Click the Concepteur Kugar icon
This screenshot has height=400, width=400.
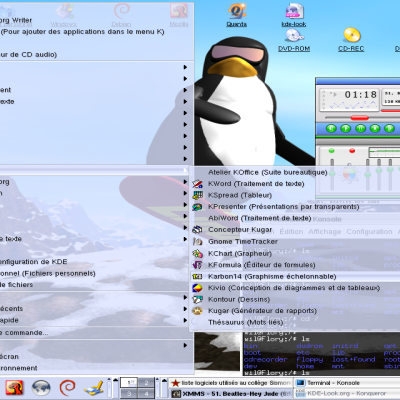coord(197,230)
